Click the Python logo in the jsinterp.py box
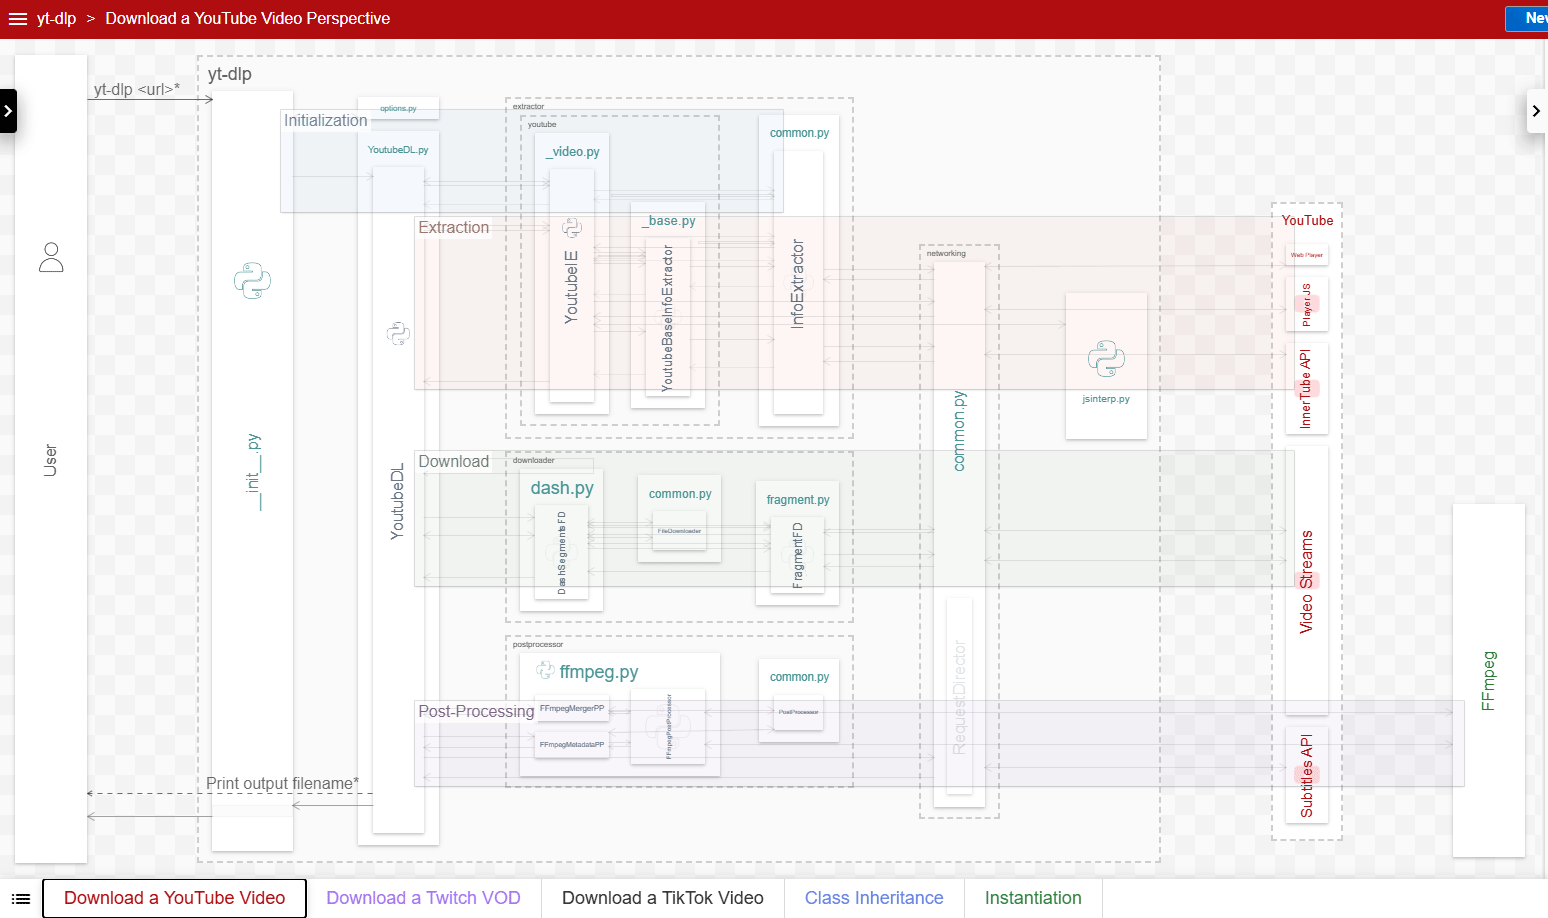This screenshot has height=918, width=1548. pyautogui.click(x=1106, y=359)
